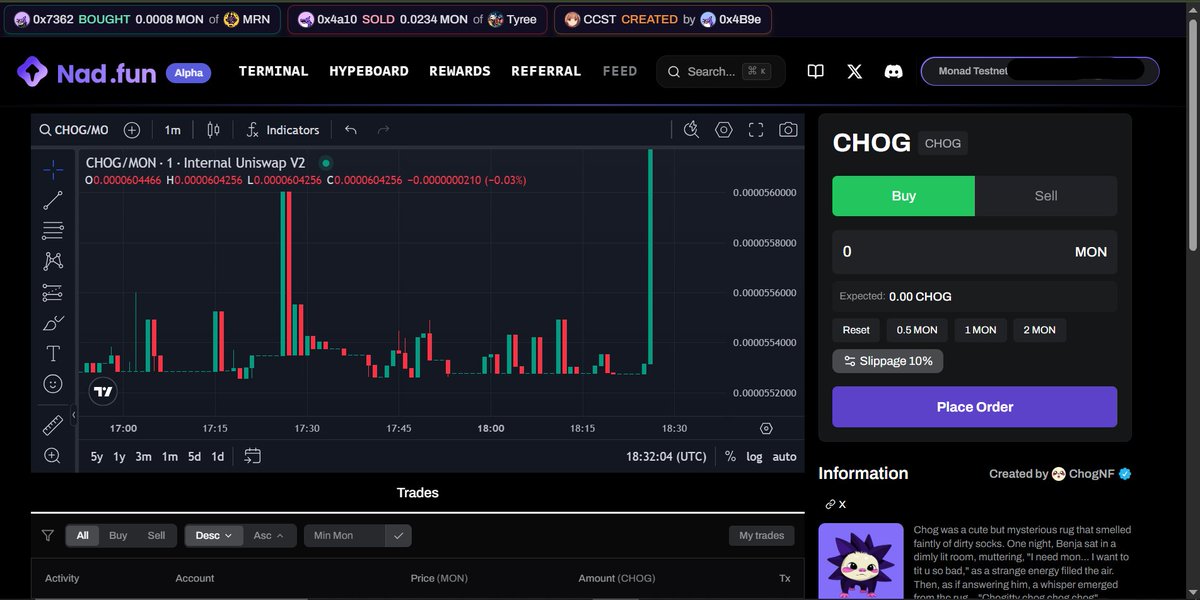
Task: Choose 0.5 MON preset amount
Action: 917,330
